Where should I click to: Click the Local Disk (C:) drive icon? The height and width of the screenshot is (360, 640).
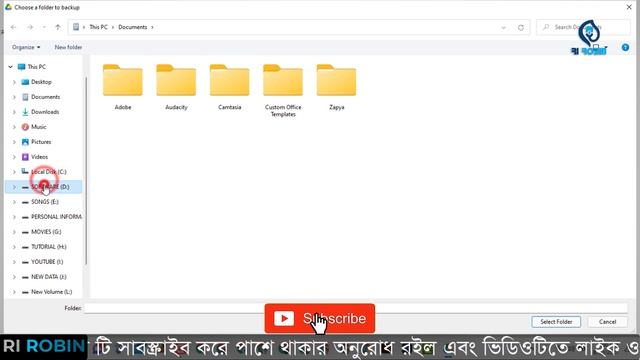[x=25, y=172]
